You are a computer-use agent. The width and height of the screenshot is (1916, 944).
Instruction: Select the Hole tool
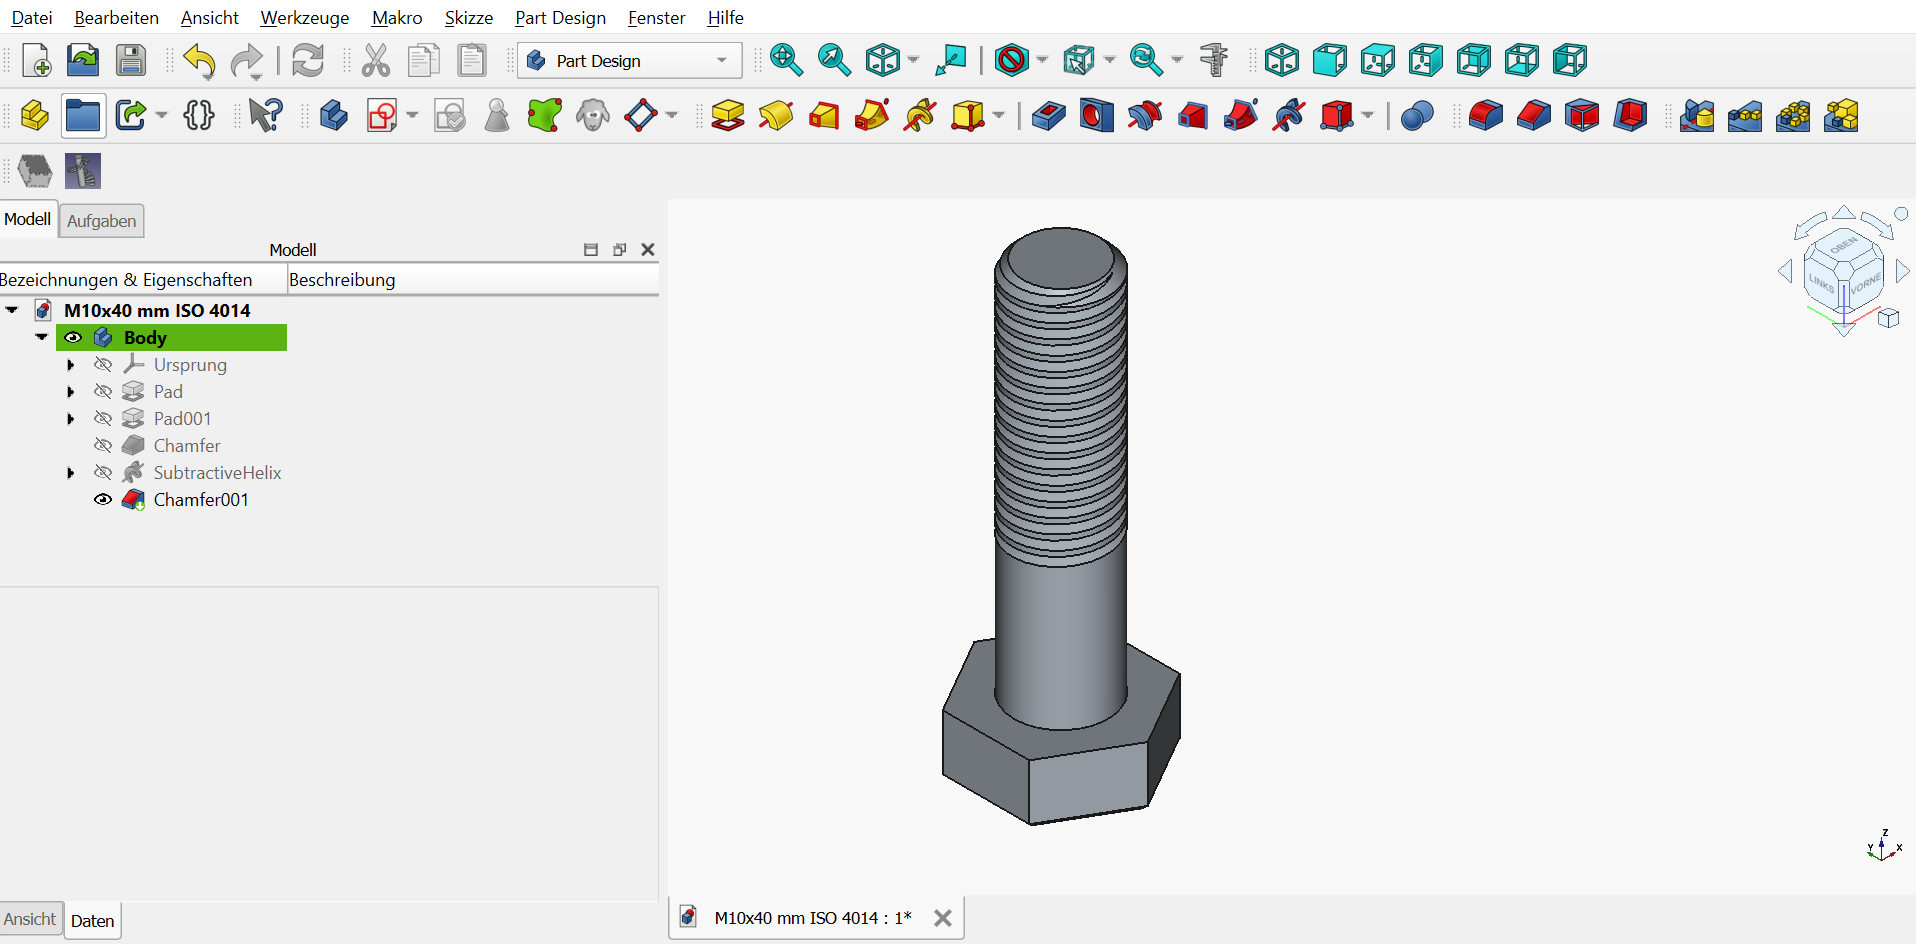pos(1097,116)
